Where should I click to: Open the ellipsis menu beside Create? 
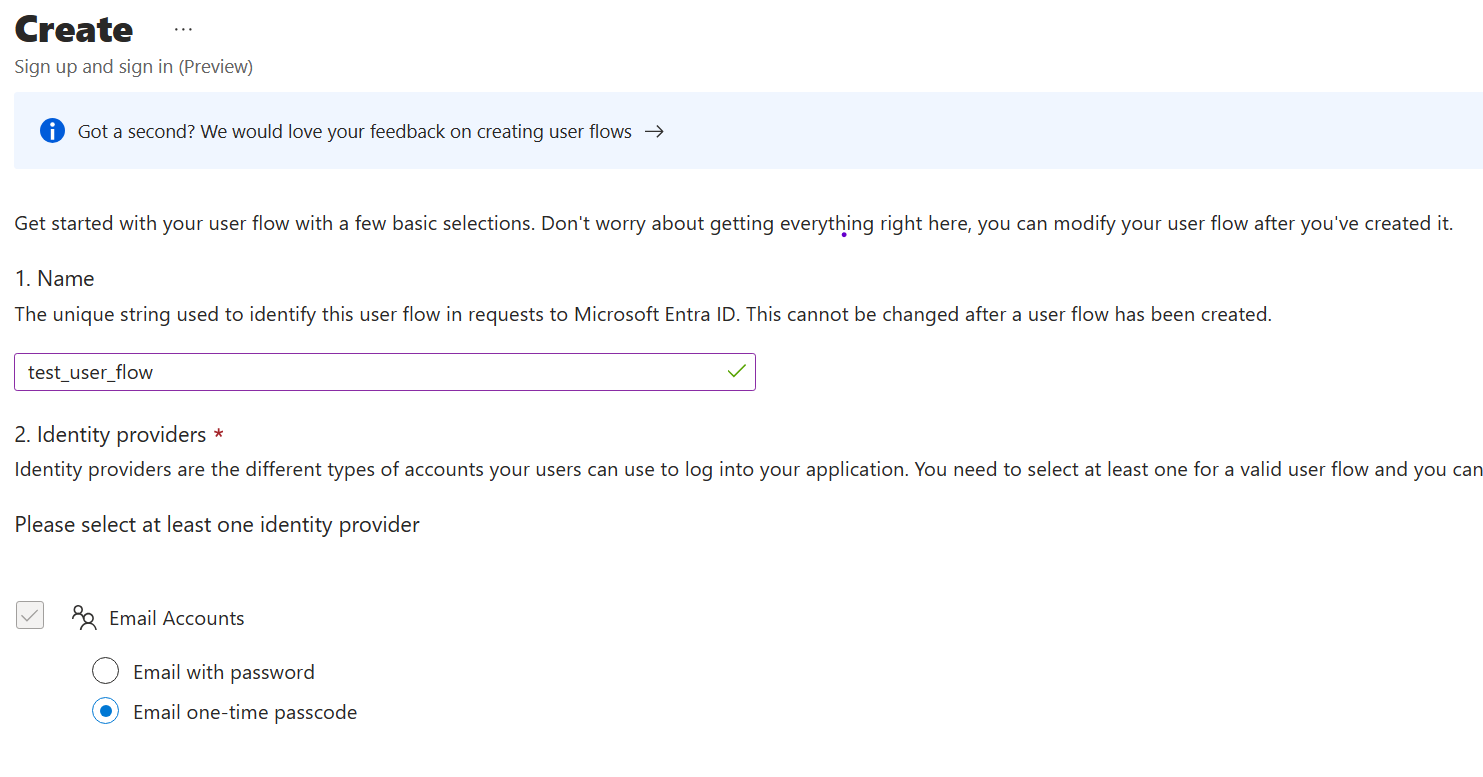click(183, 30)
